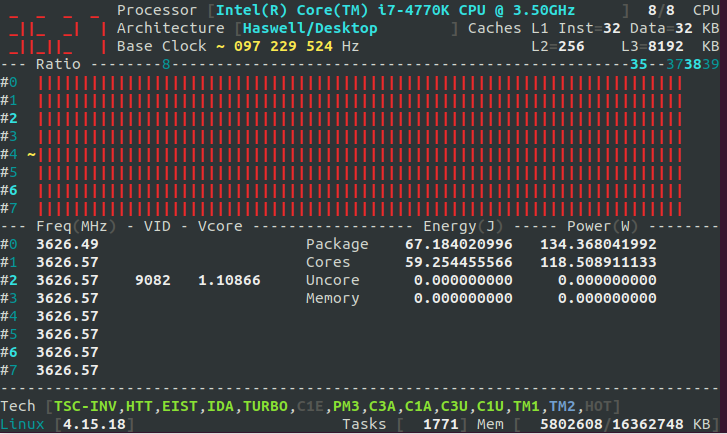Select the frequency value 3626.57 of core #3
The width and height of the screenshot is (727, 434).
[x=67, y=298]
